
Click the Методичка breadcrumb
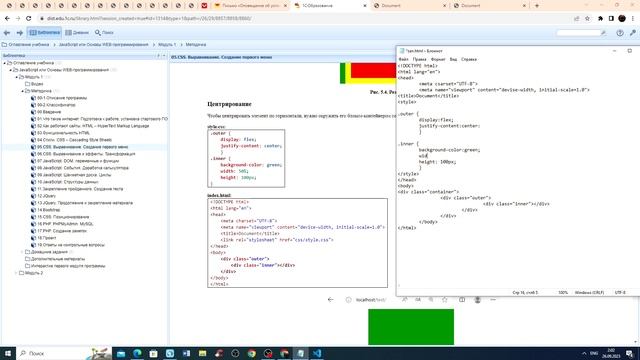[196, 44]
